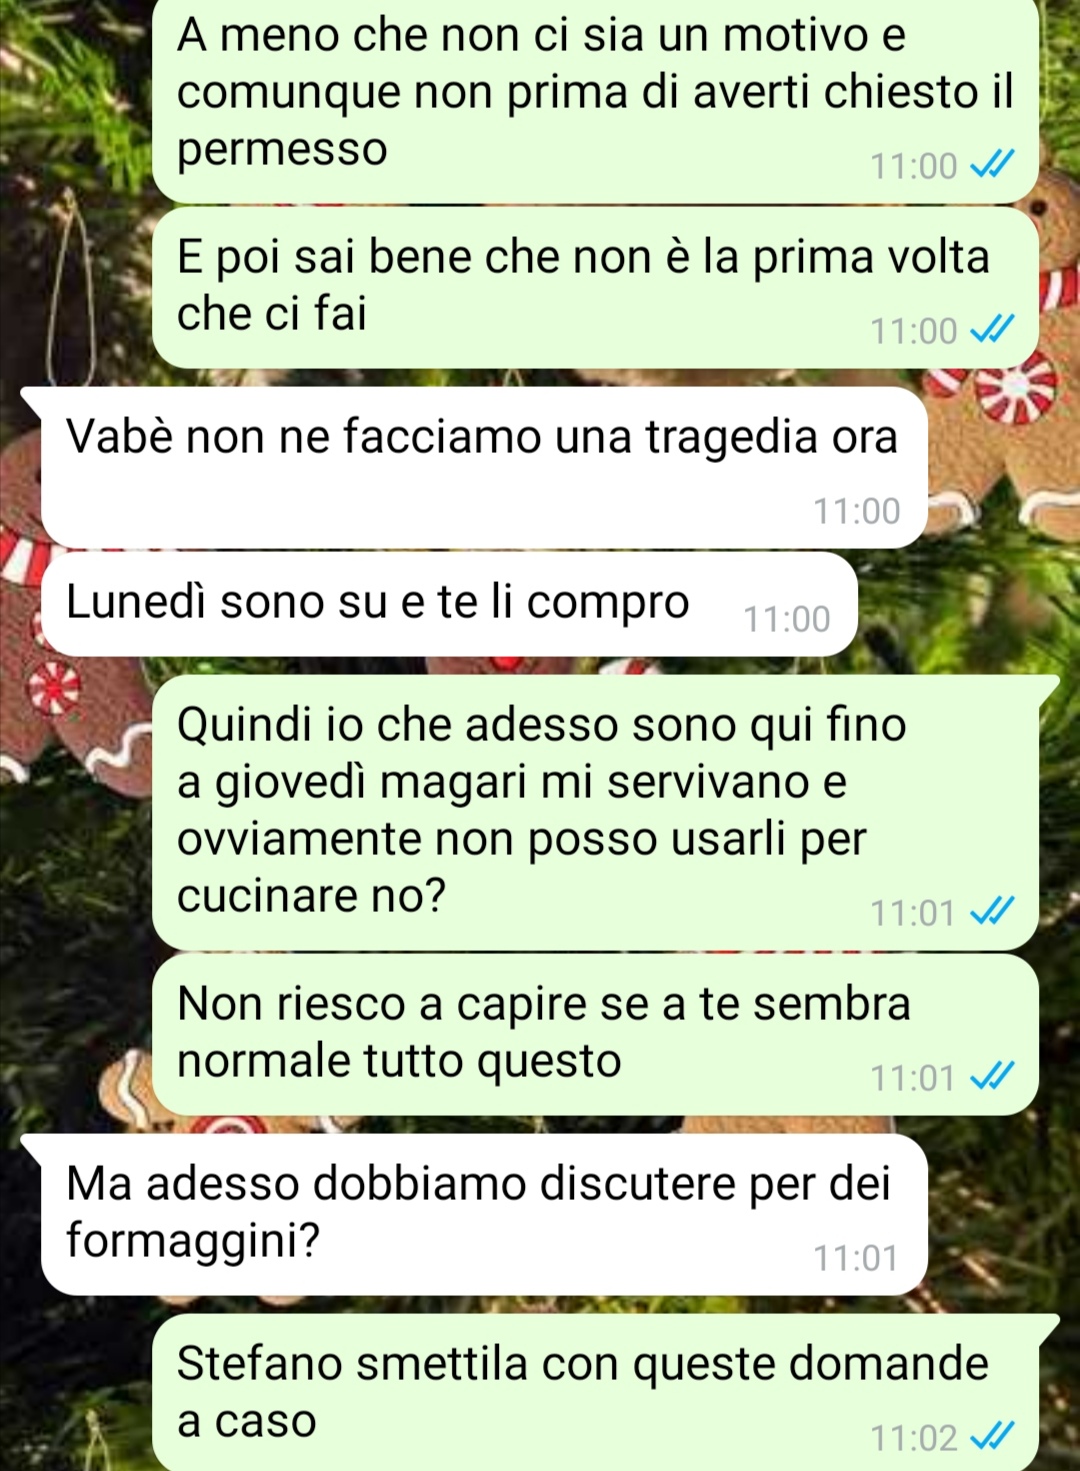Tap the 11:01 timestamp on the 'formaggini?' message
This screenshot has width=1080, height=1471.
tap(857, 1258)
